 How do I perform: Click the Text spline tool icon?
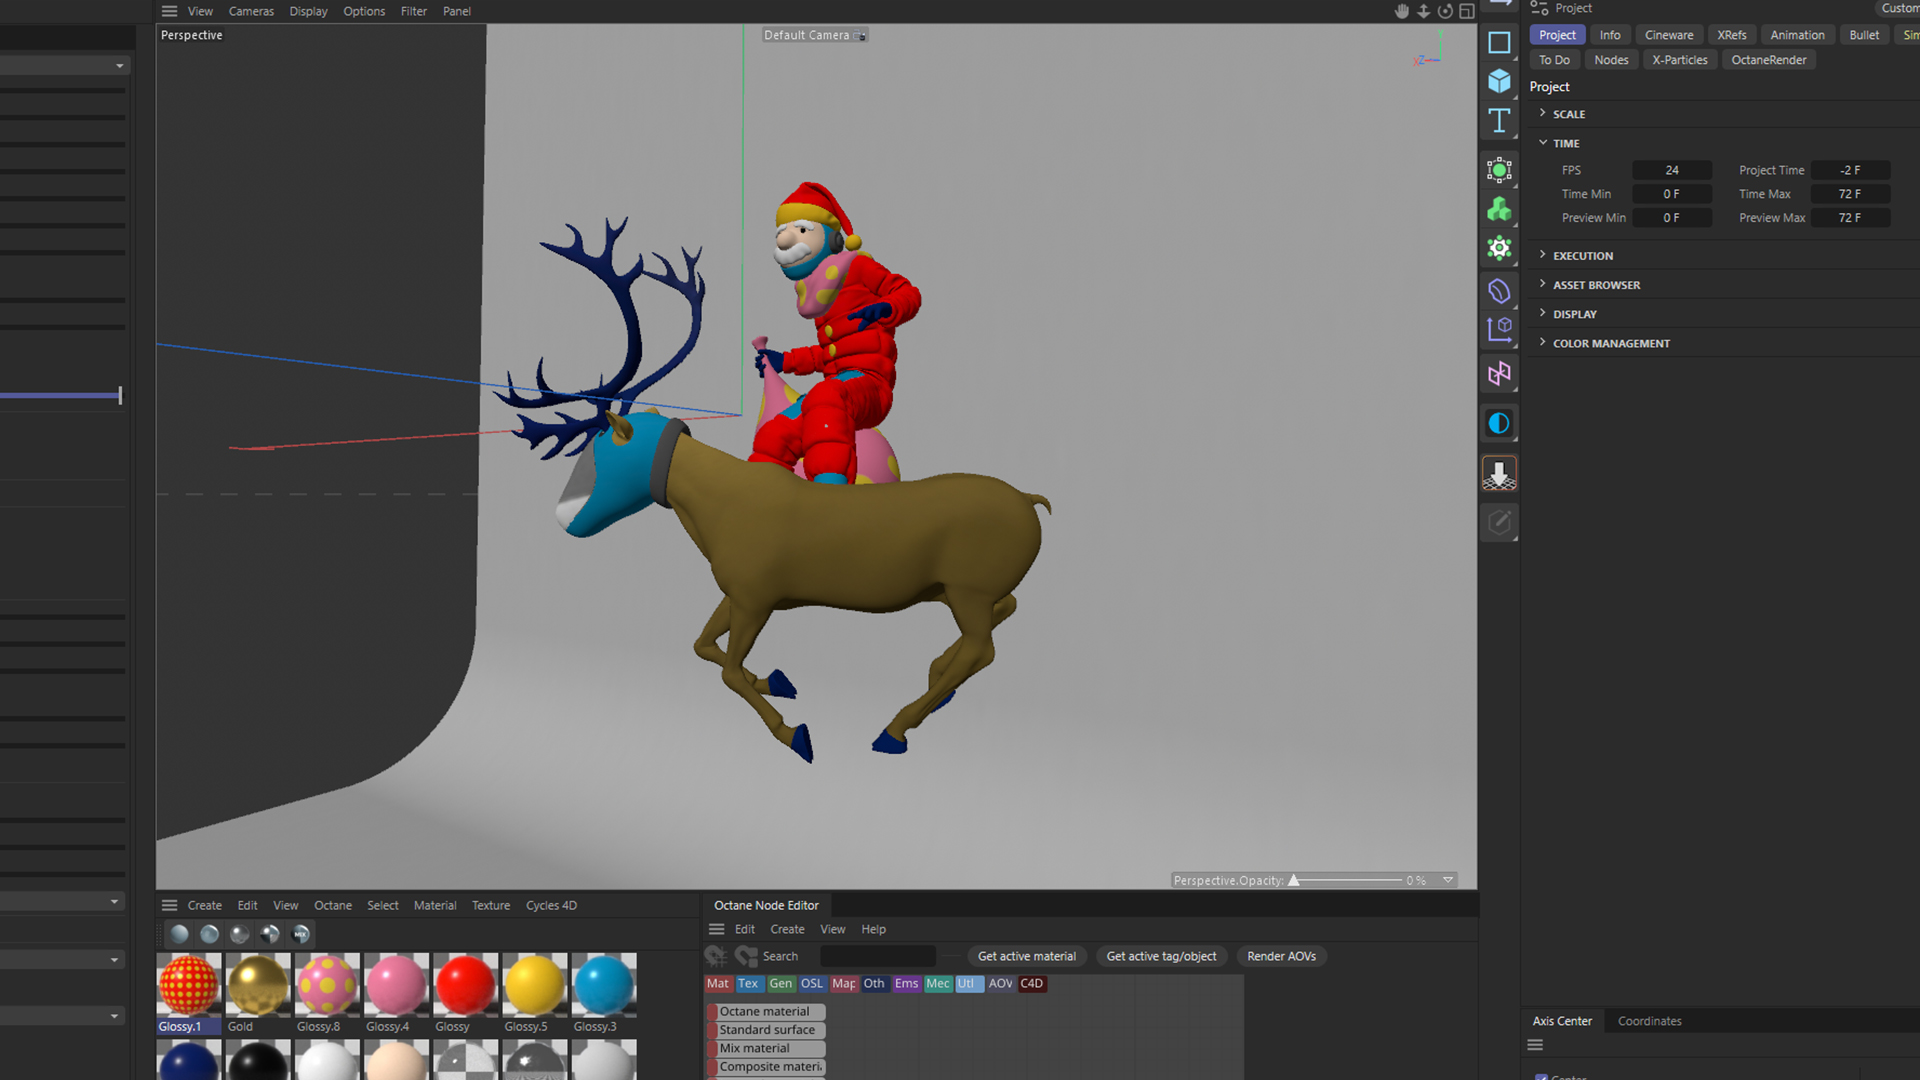(x=1498, y=121)
